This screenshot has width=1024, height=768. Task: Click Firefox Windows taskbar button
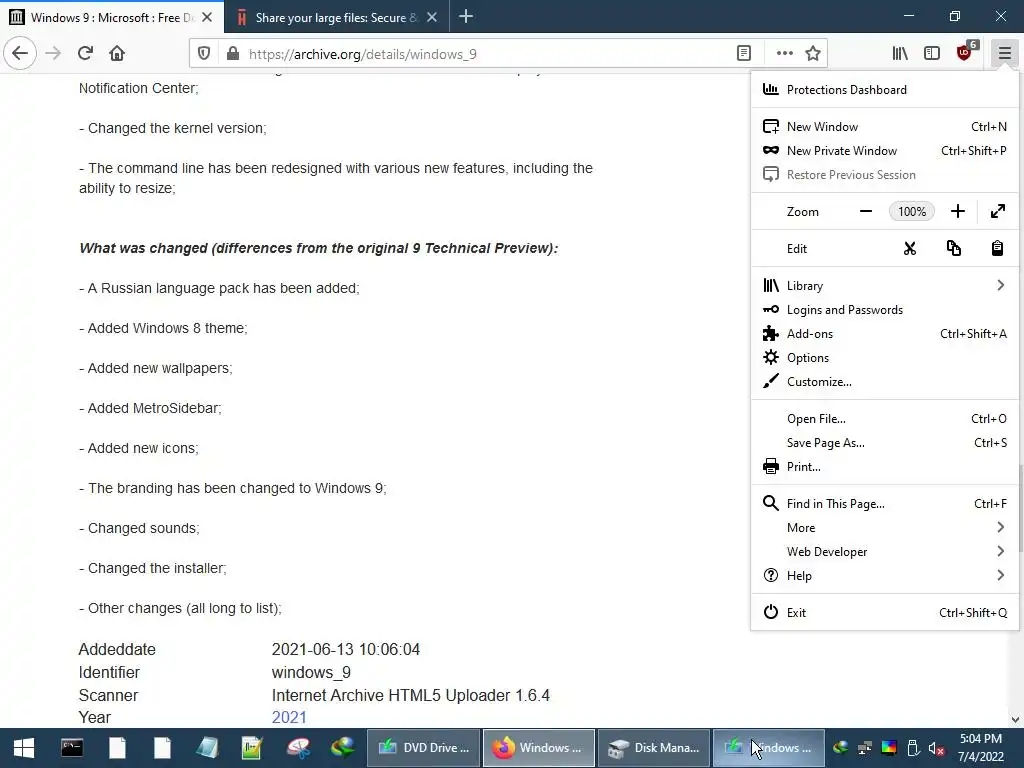pyautogui.click(x=539, y=748)
